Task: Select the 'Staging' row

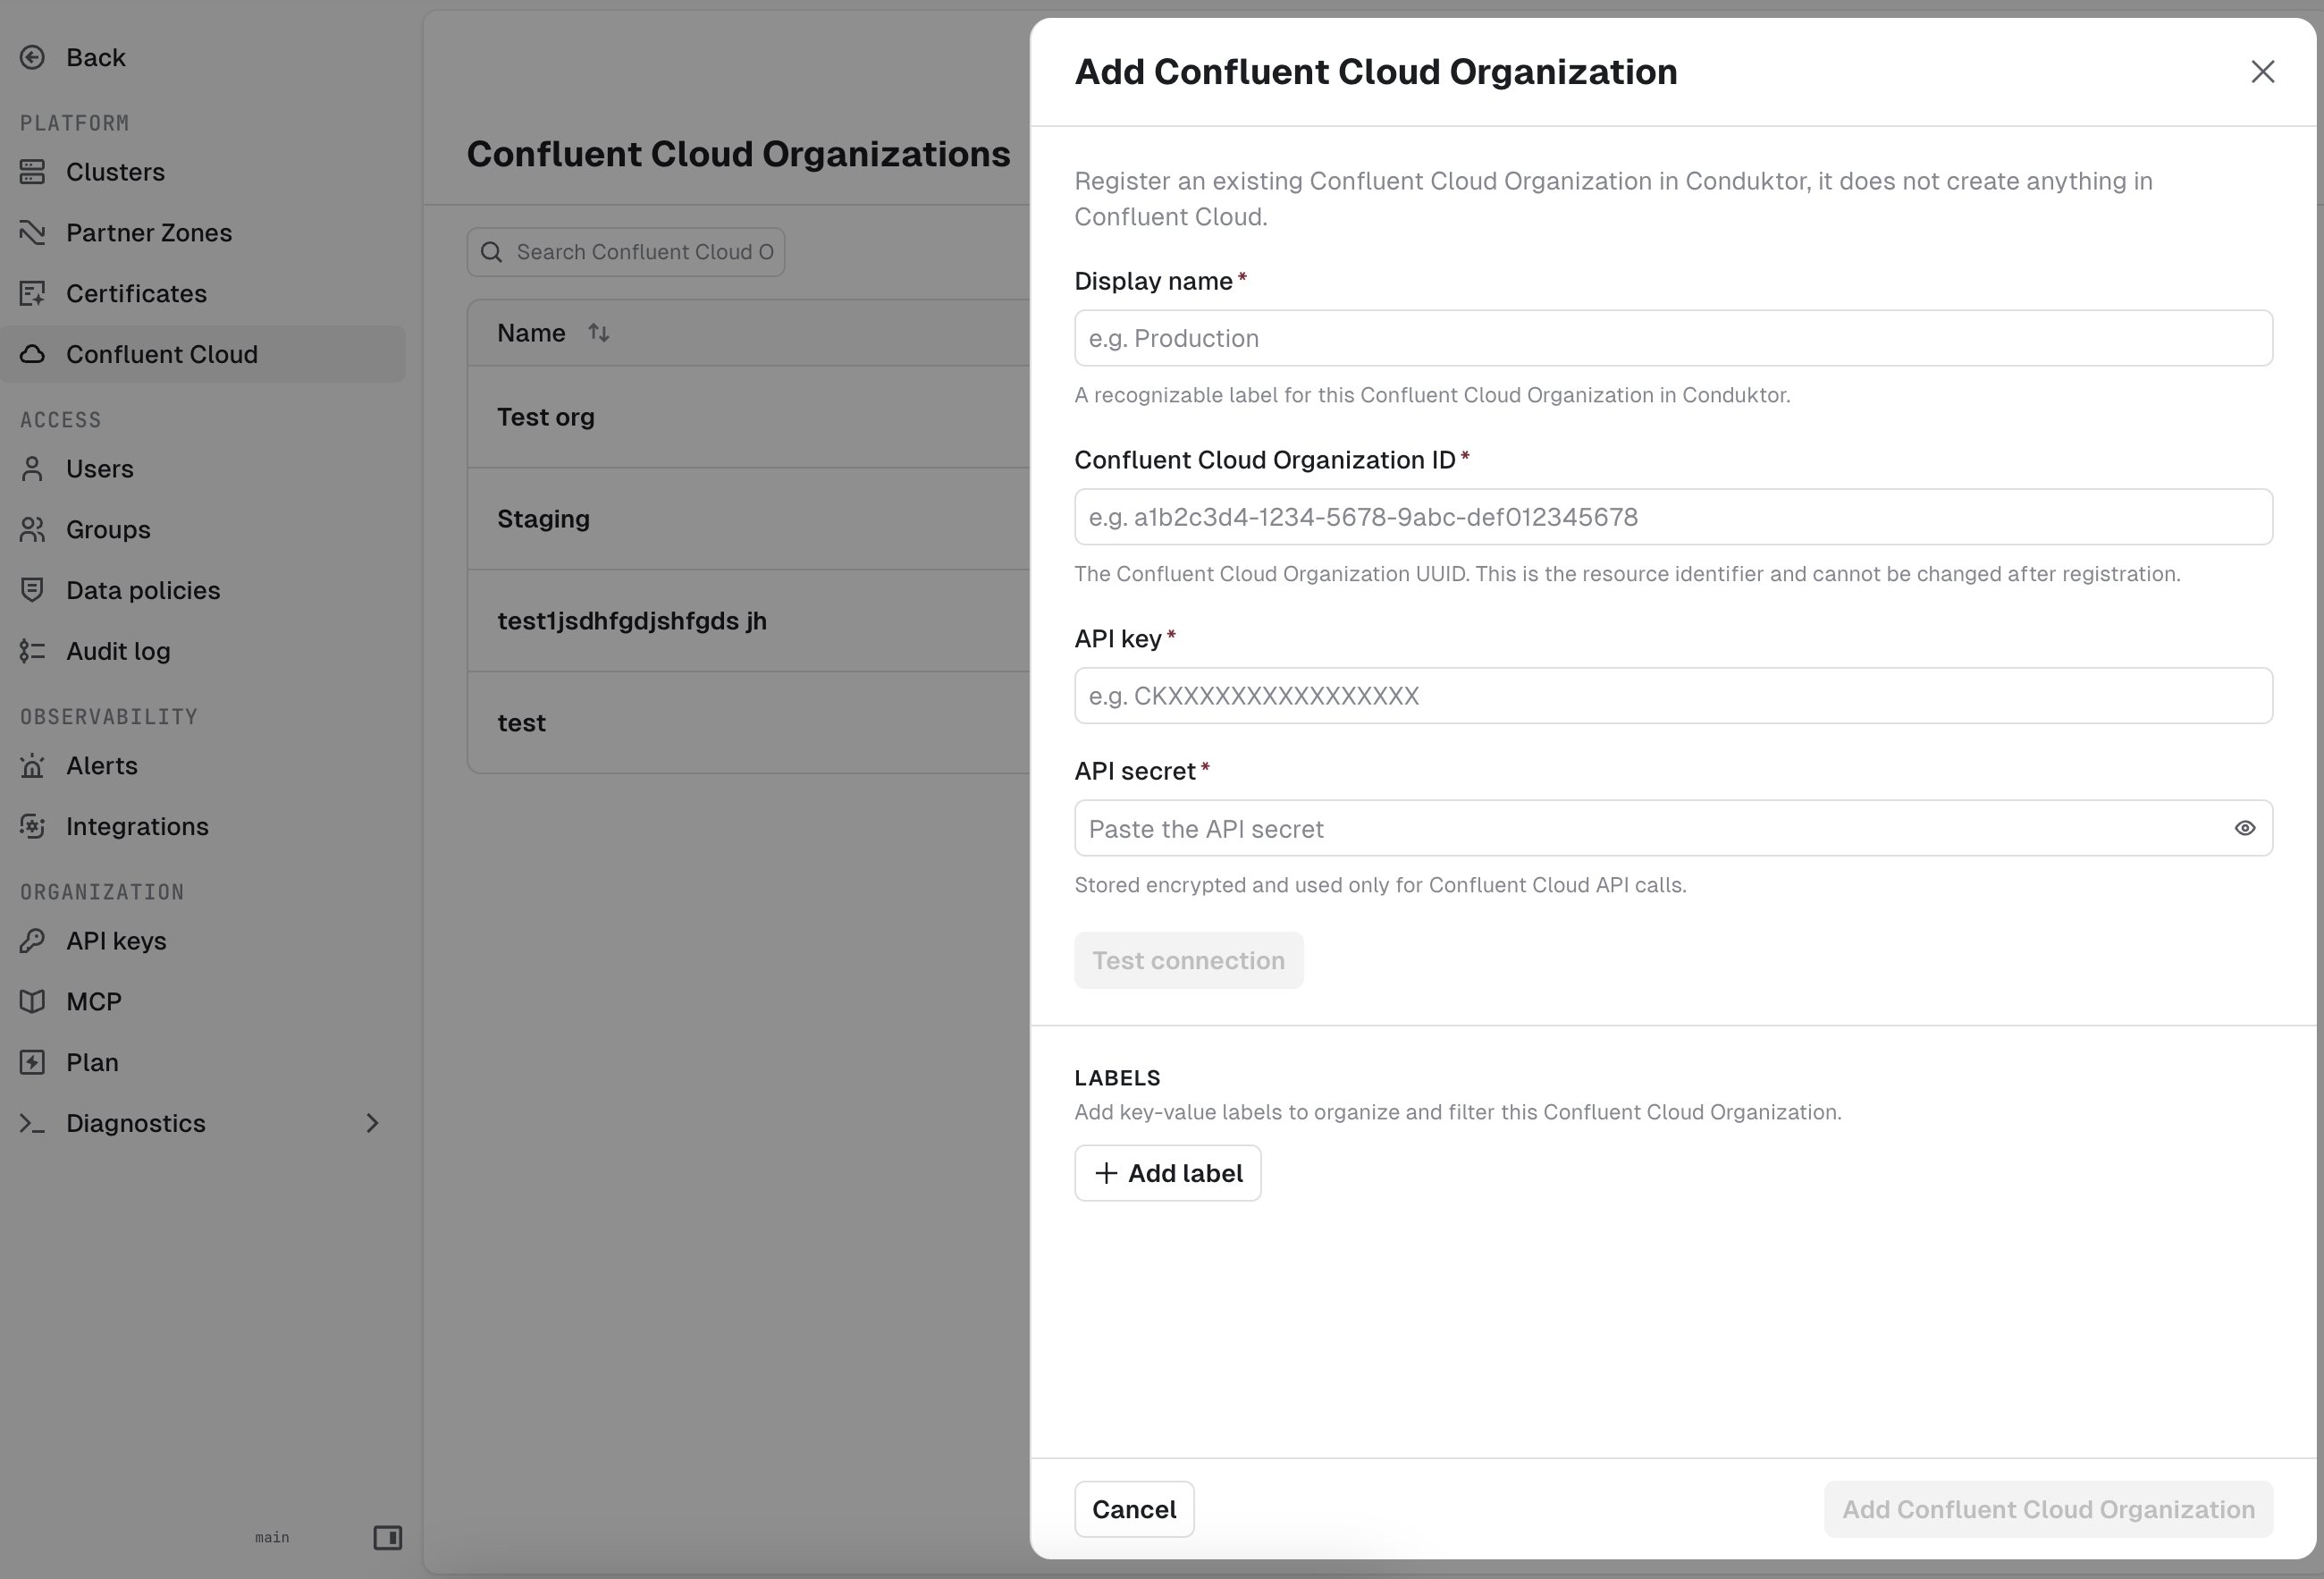Action: click(749, 519)
